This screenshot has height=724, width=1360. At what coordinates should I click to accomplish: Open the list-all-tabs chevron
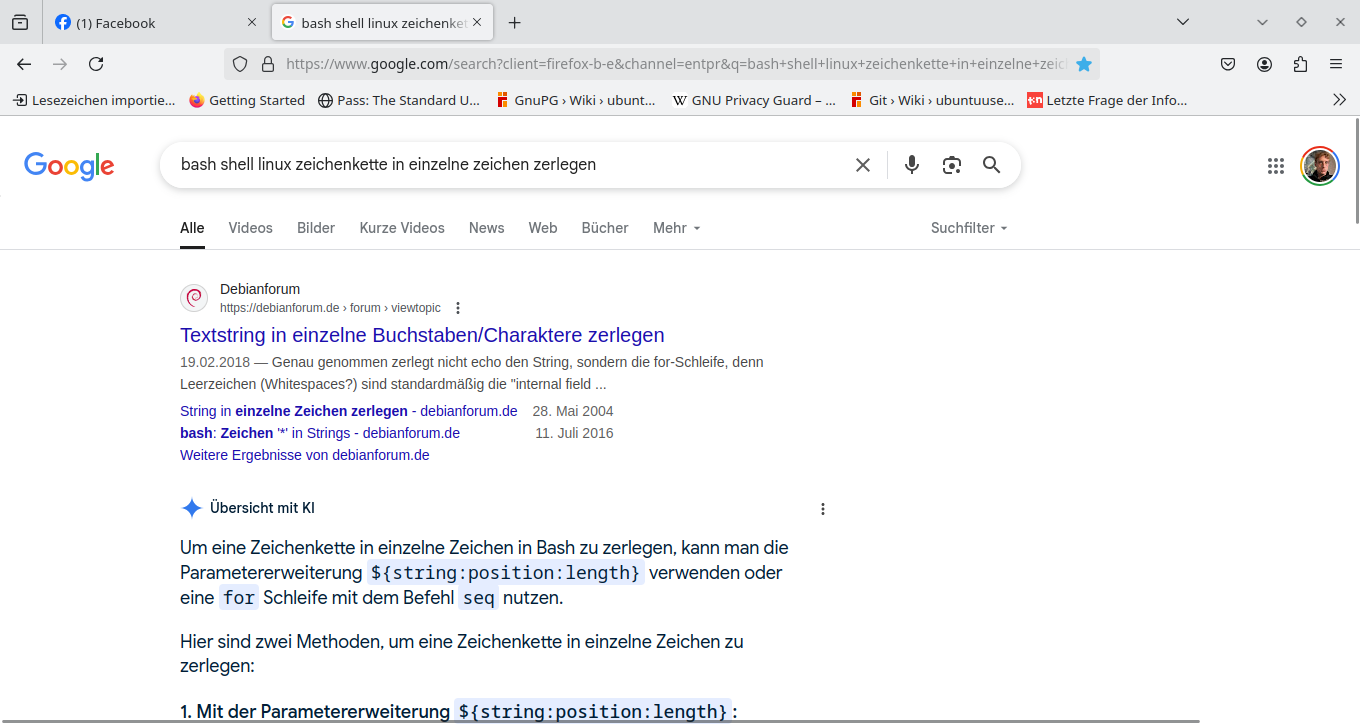click(x=1183, y=21)
